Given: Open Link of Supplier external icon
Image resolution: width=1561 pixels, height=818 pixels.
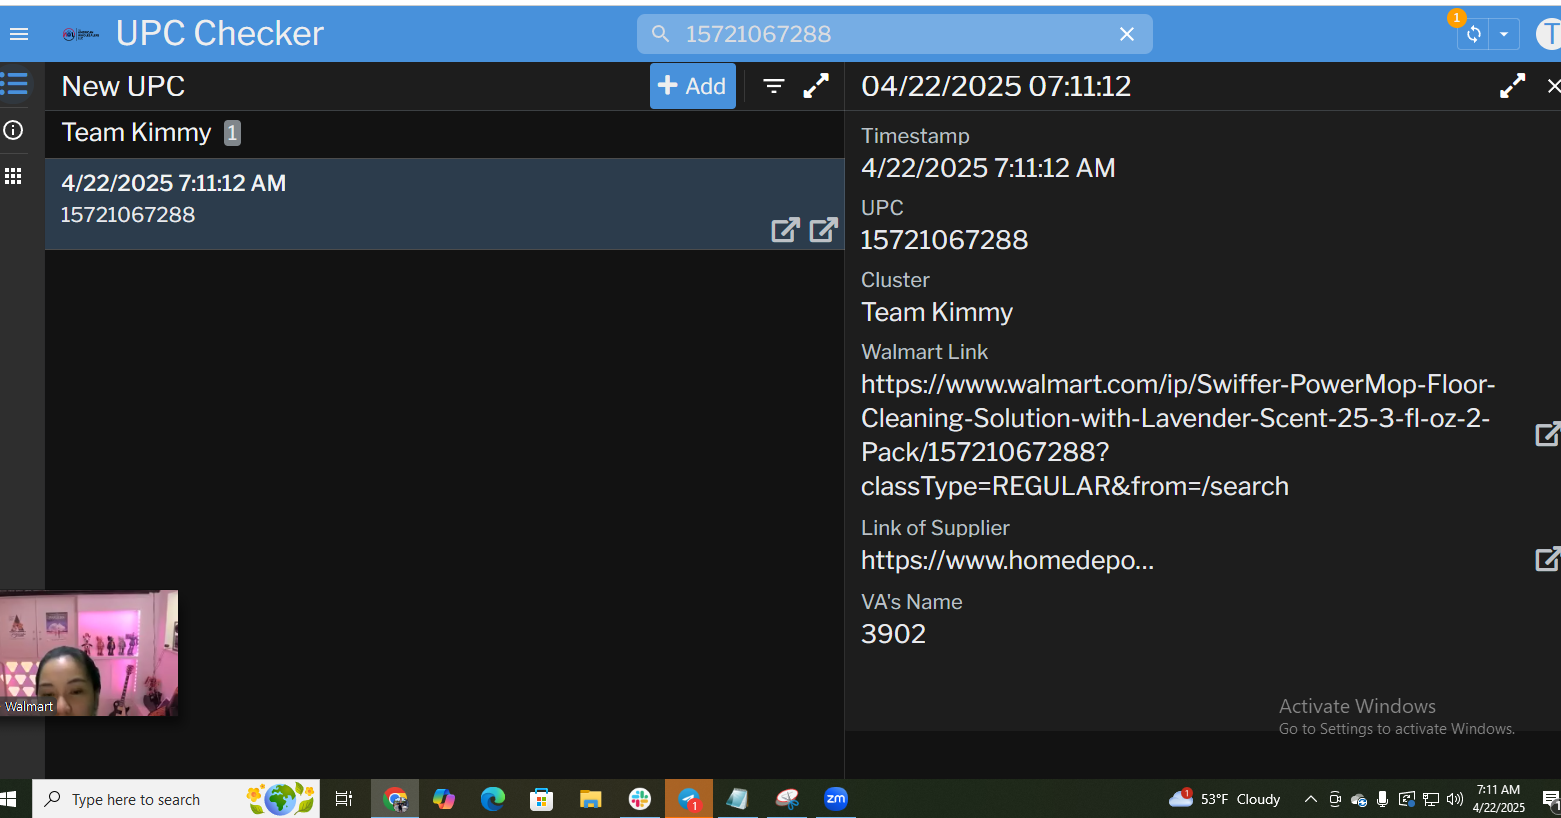Looking at the screenshot, I should click(x=1546, y=560).
